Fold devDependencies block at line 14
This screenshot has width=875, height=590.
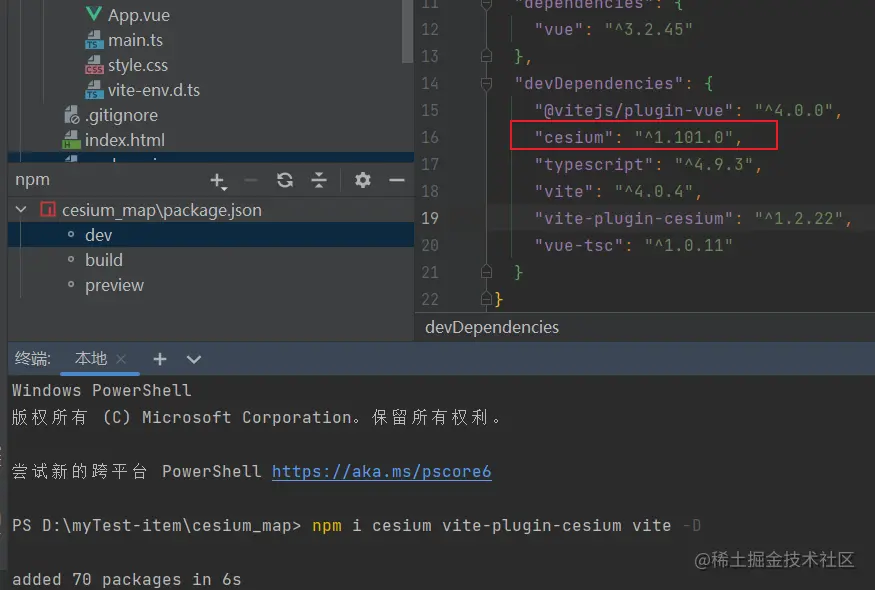pyautogui.click(x=486, y=83)
